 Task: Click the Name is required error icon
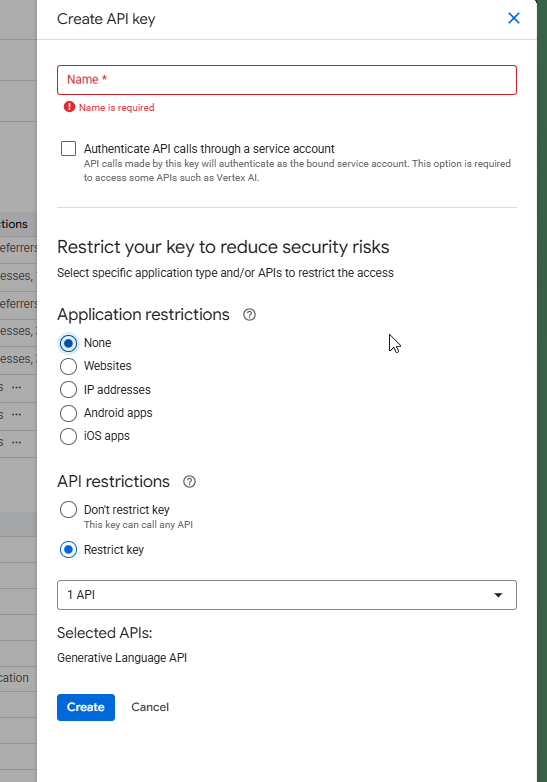coord(69,107)
